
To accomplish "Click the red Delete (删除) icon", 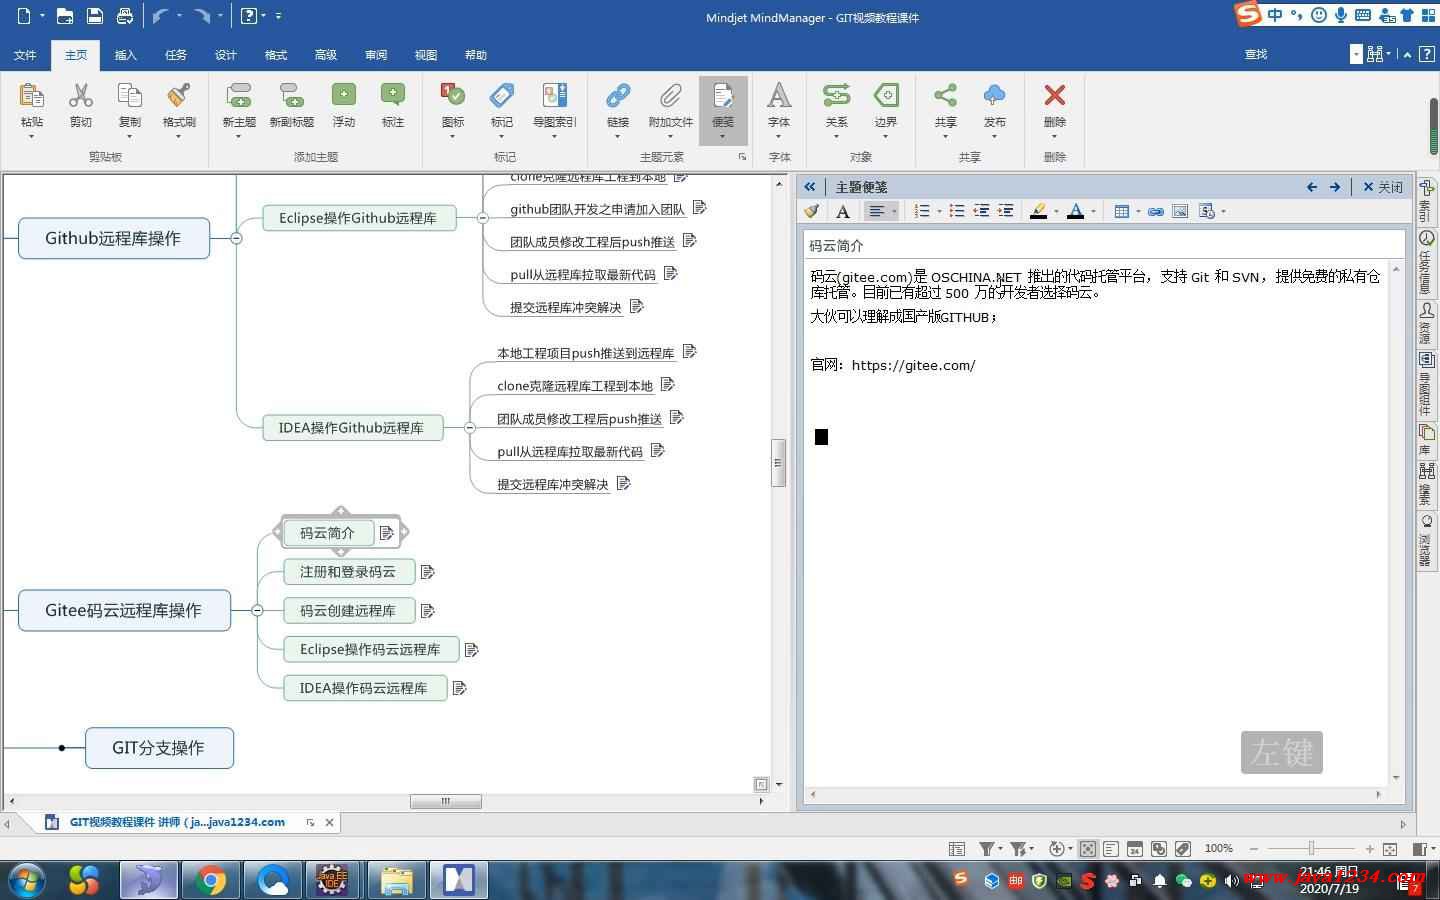I will (x=1055, y=96).
